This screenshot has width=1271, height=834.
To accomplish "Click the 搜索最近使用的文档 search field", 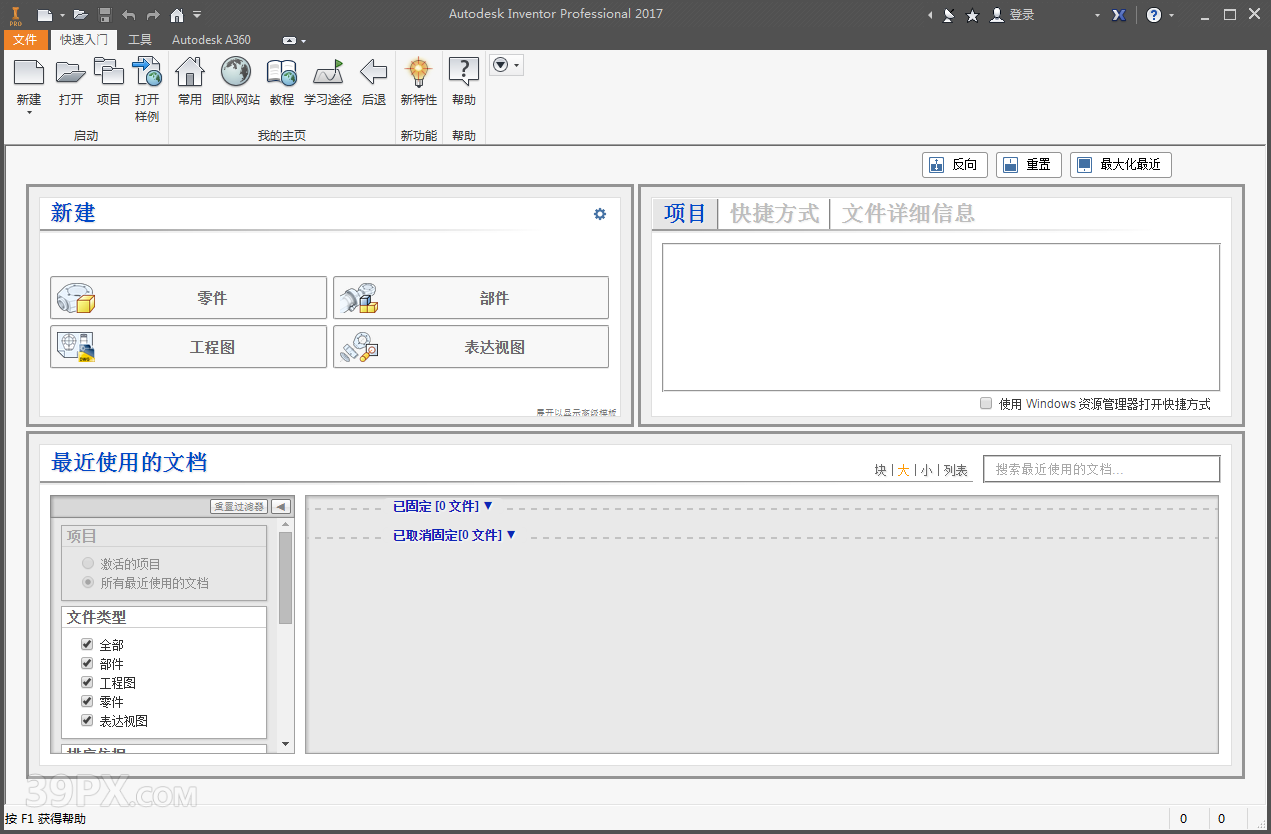I will coord(1102,469).
